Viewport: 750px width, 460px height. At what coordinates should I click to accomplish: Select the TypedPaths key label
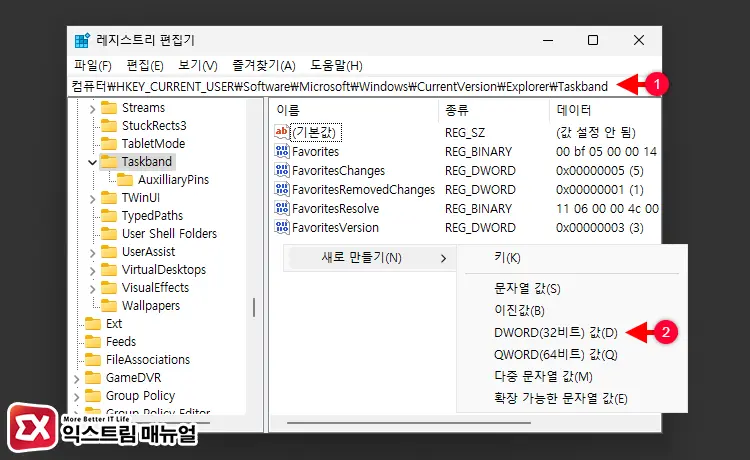coord(152,216)
